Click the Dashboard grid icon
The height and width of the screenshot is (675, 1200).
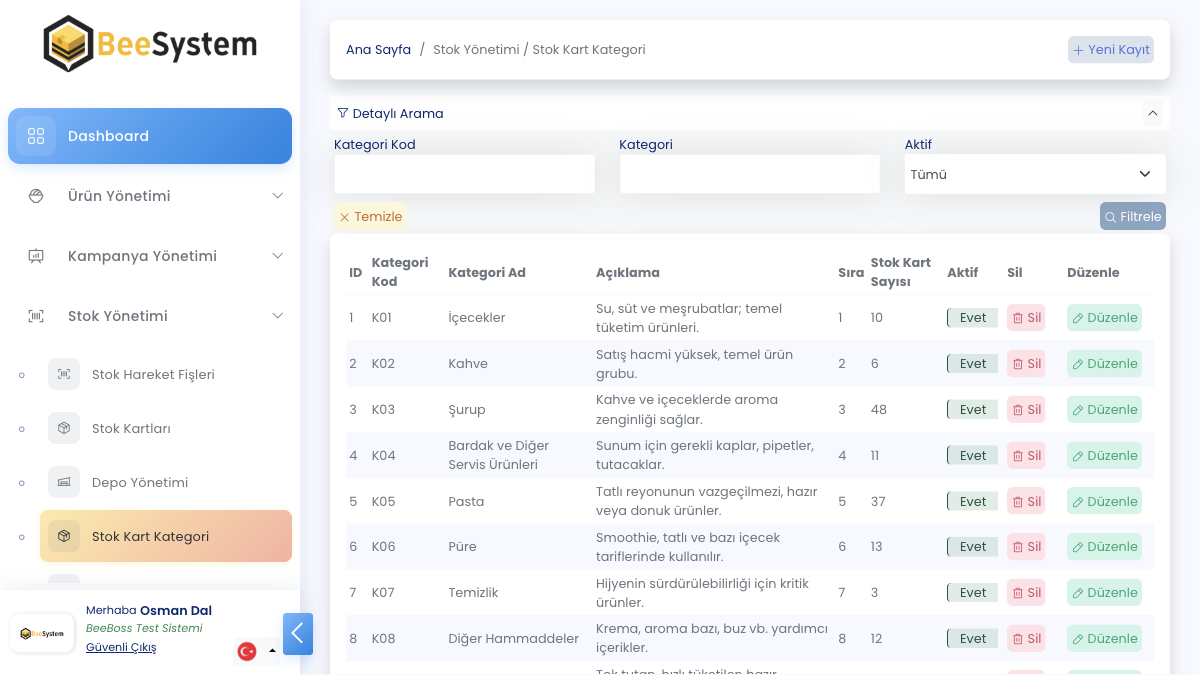point(36,136)
